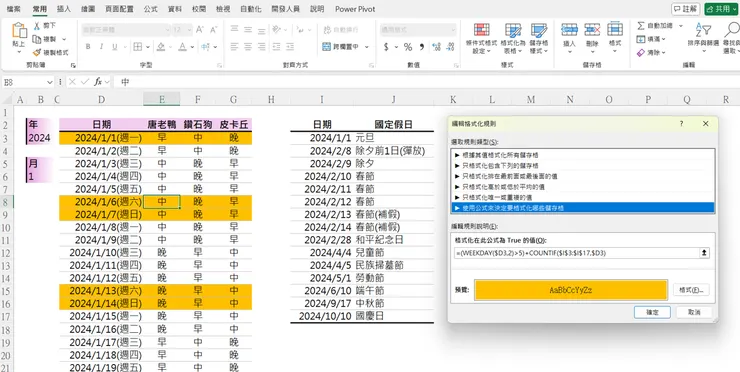
Task: Click the dialog help question mark
Action: [x=681, y=124]
